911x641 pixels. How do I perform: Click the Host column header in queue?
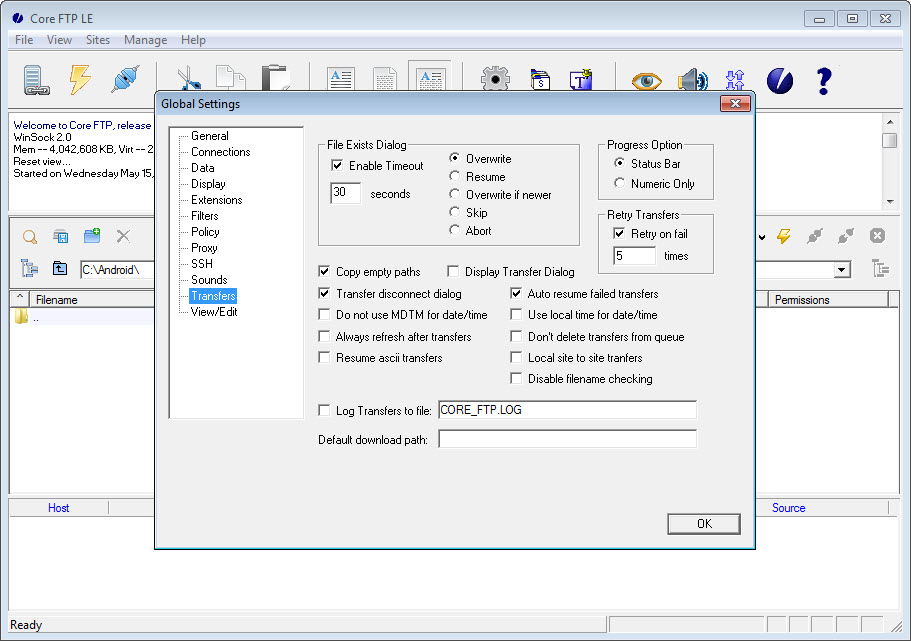tap(59, 508)
